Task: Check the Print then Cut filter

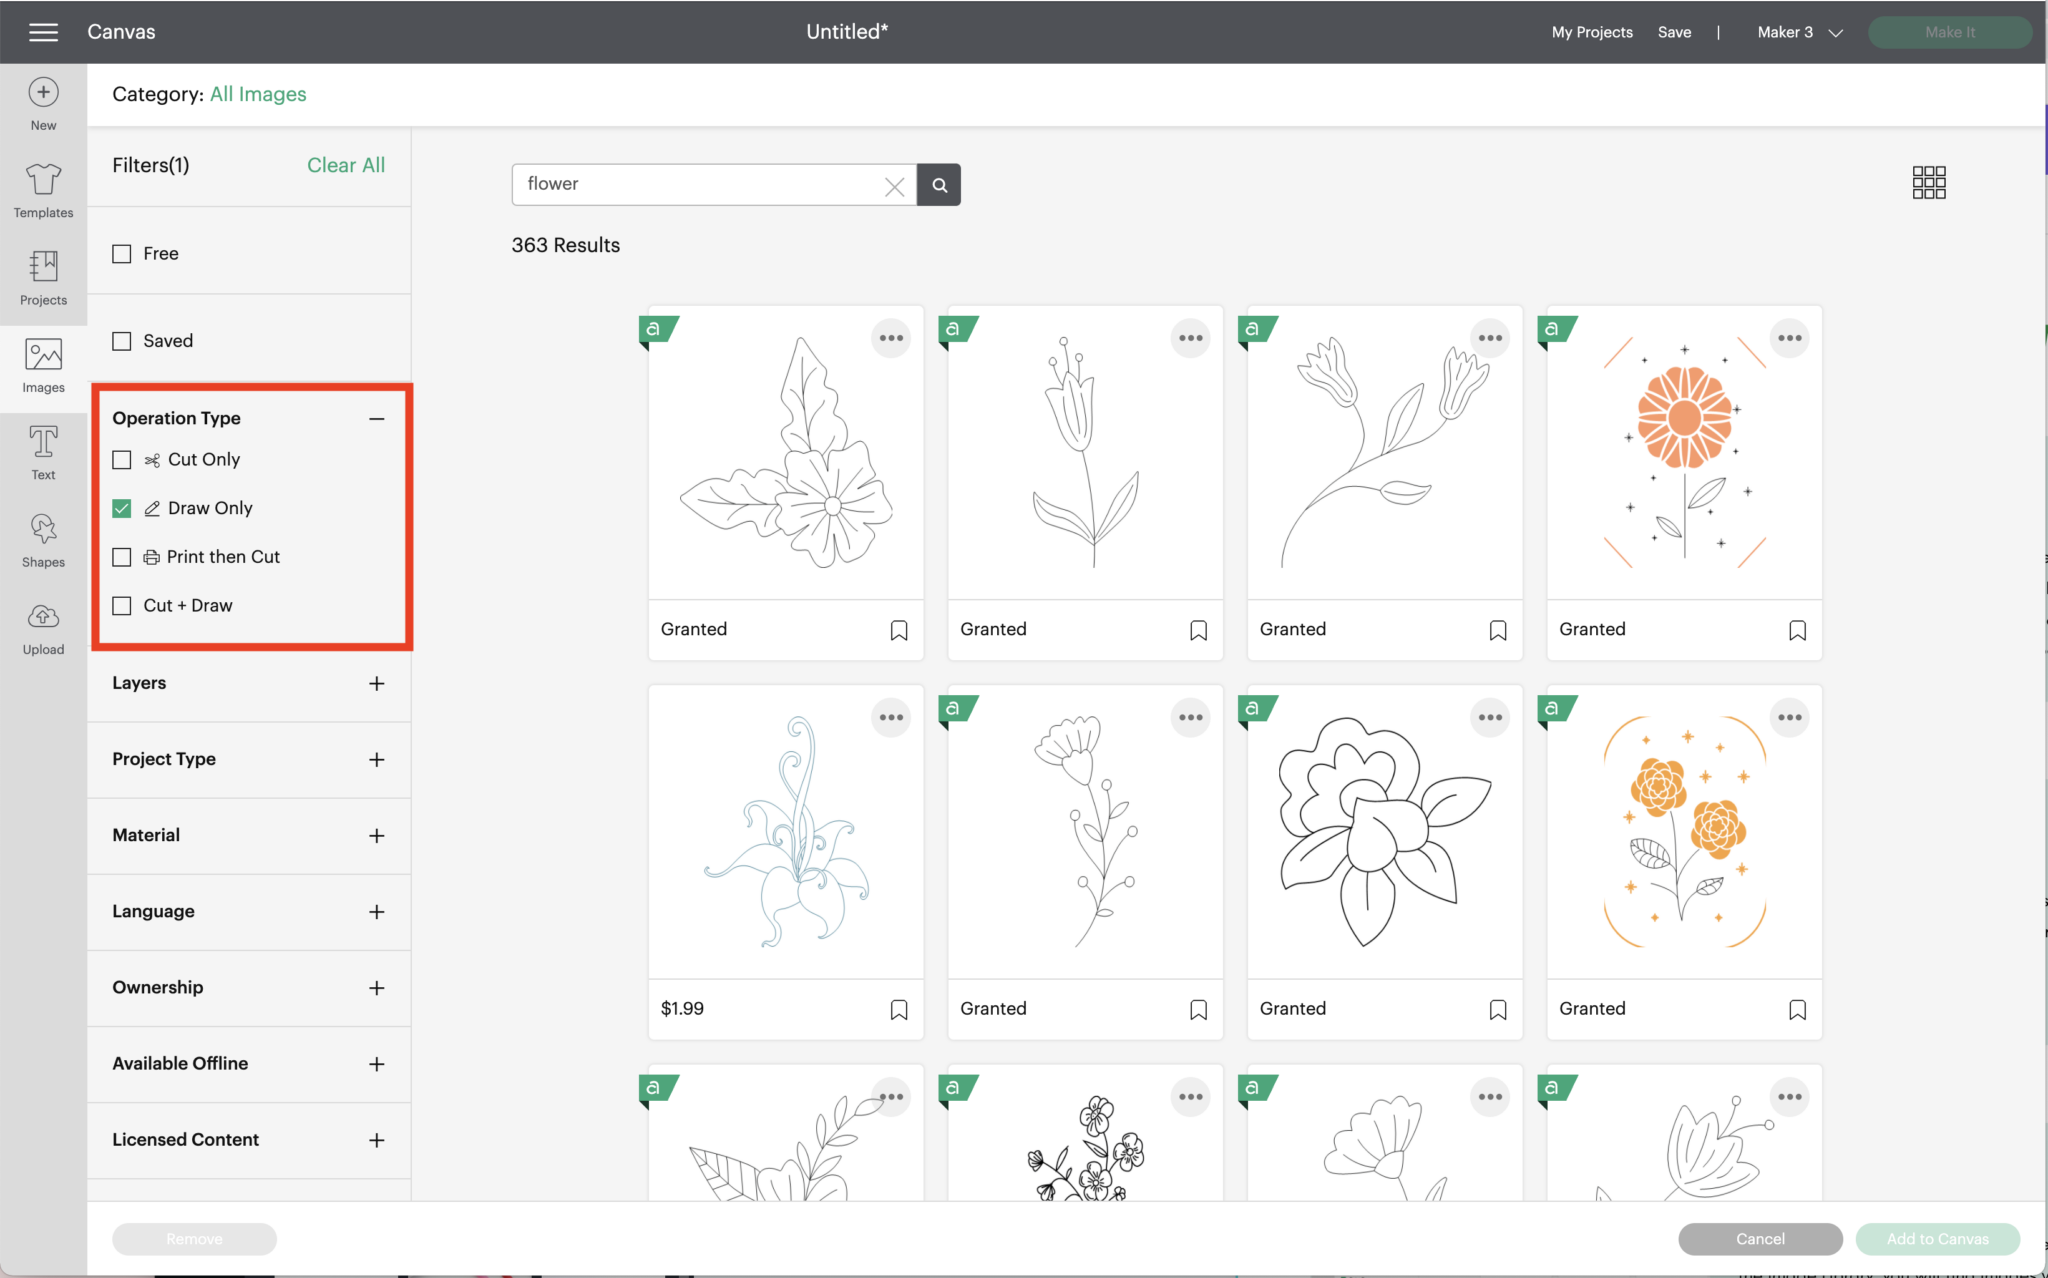Action: [x=122, y=557]
